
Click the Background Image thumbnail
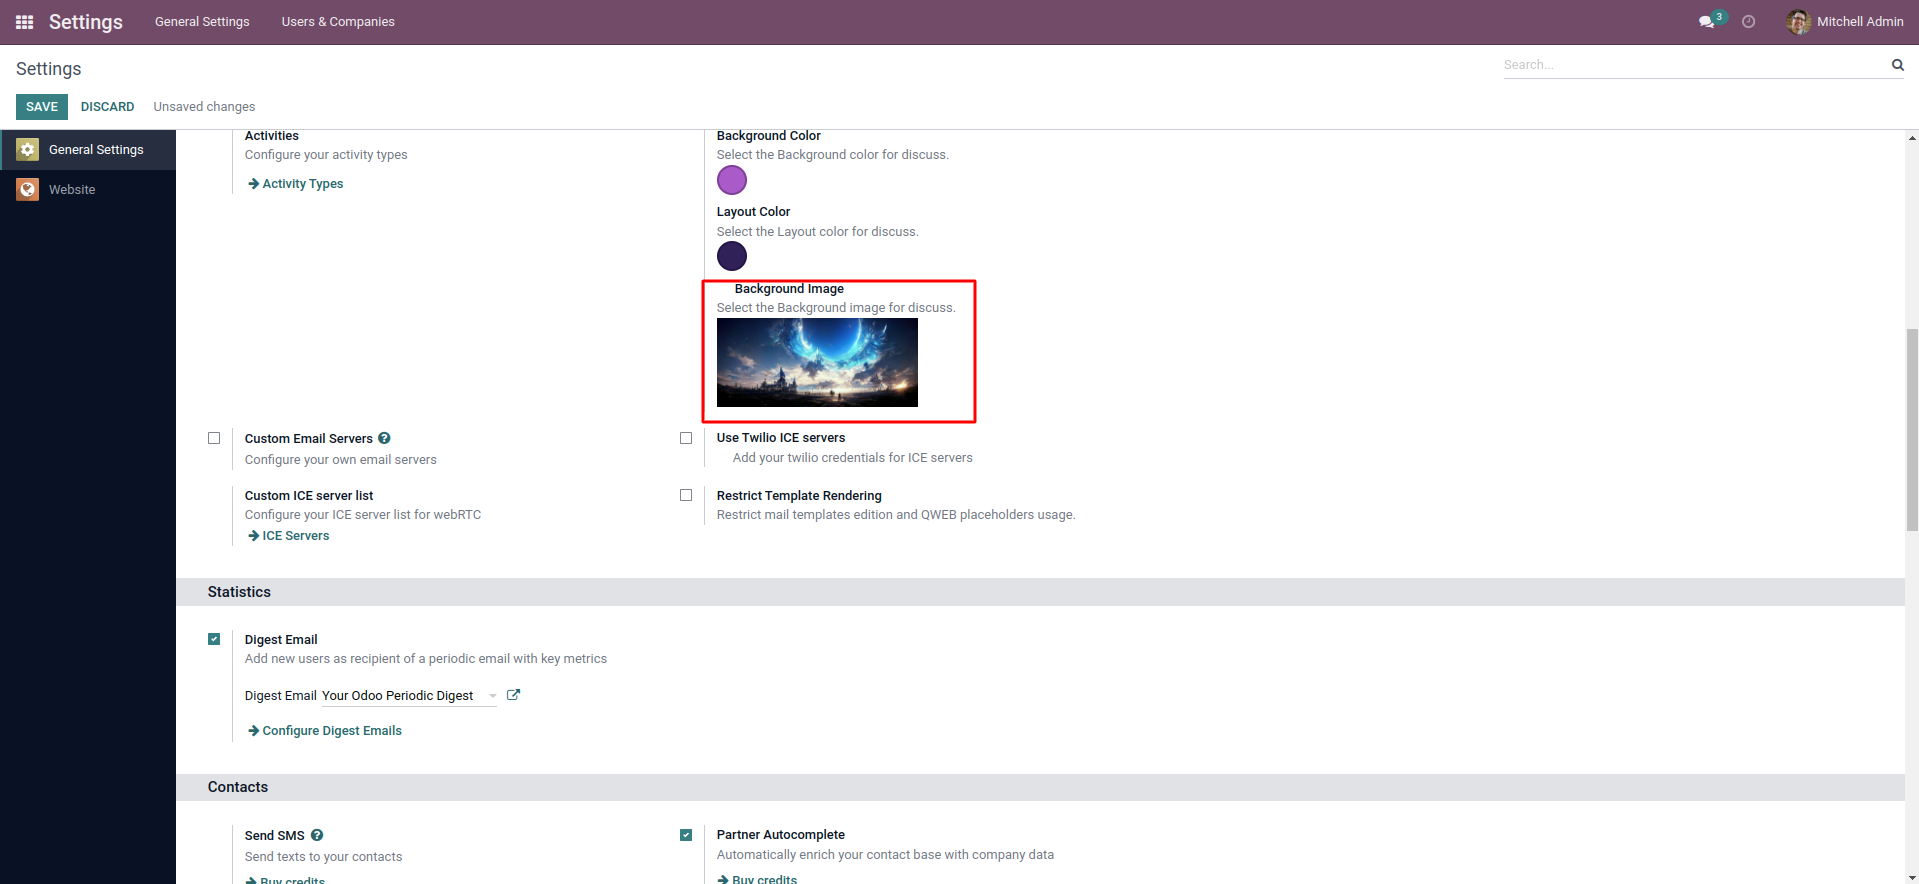817,362
